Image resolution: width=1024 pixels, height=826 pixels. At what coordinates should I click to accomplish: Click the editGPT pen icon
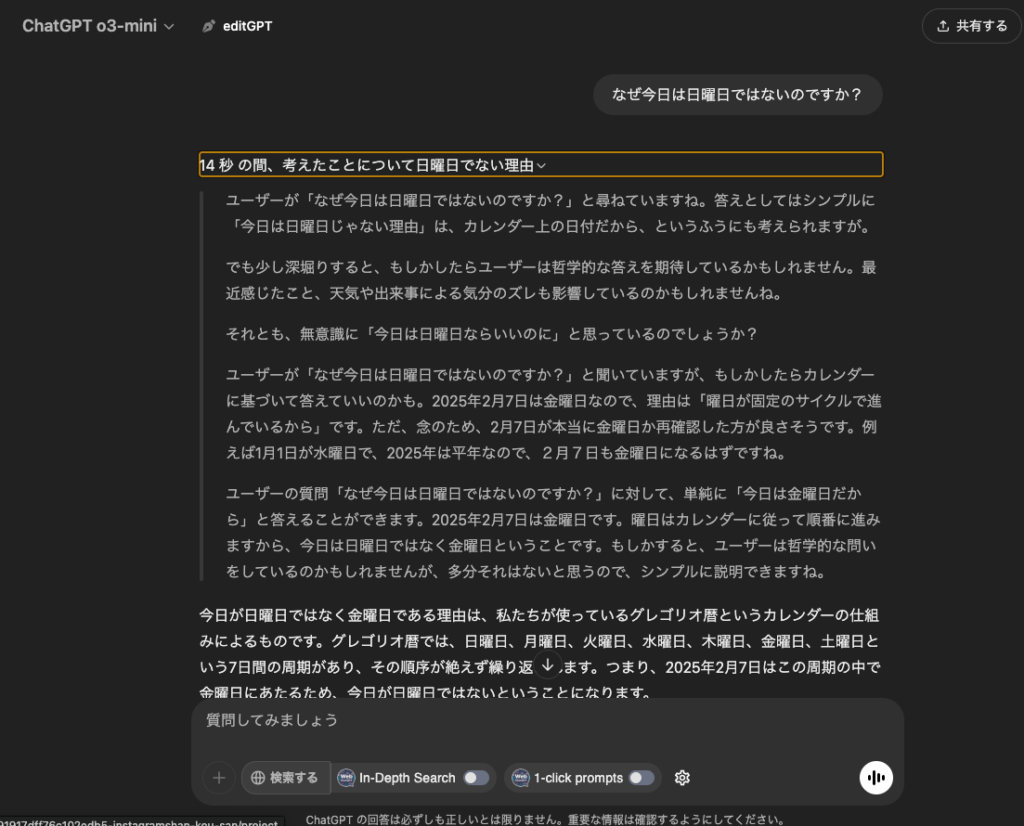pos(208,26)
